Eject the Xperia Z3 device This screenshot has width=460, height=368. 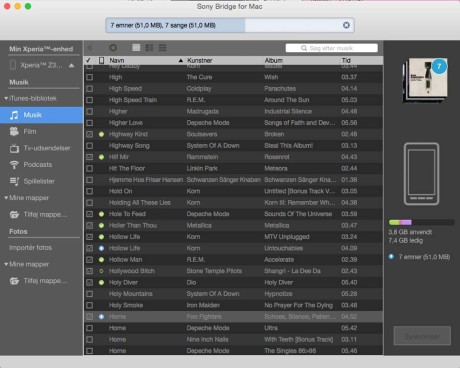click(x=71, y=65)
